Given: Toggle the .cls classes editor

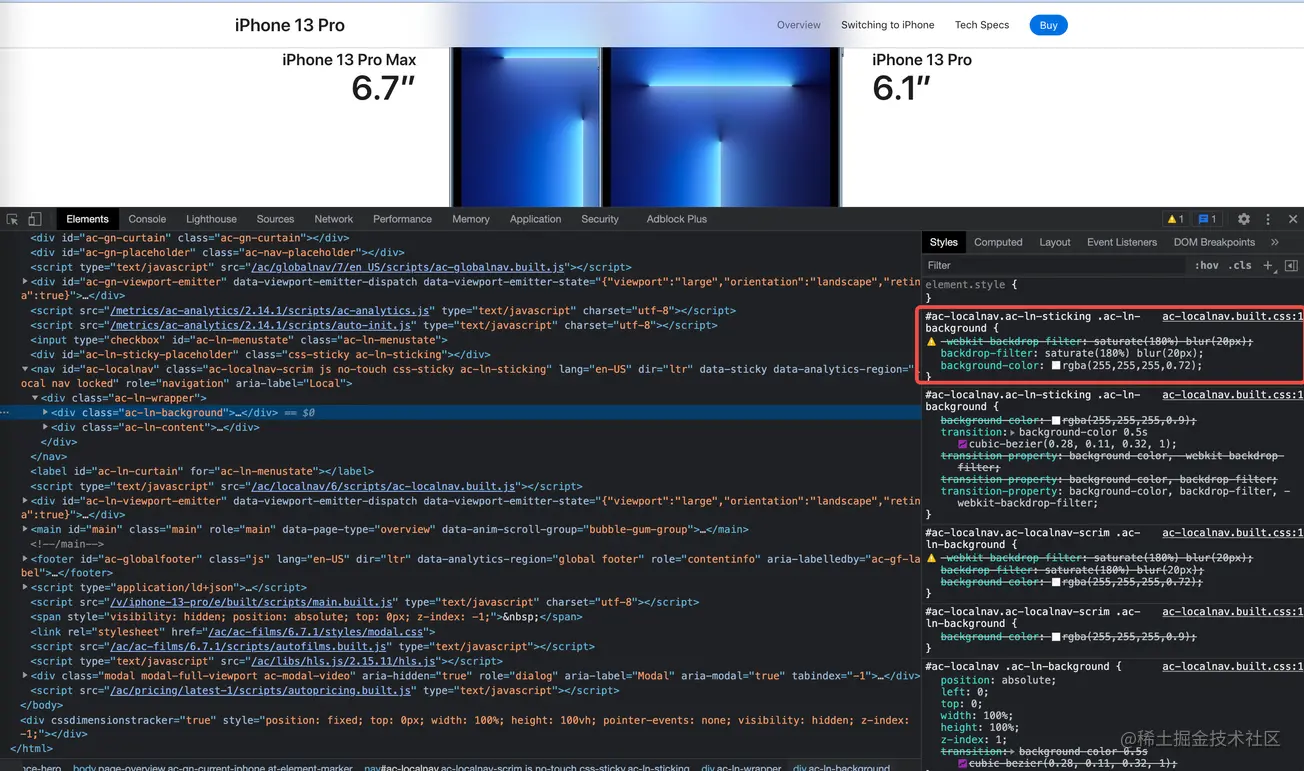Looking at the screenshot, I should tap(1240, 265).
